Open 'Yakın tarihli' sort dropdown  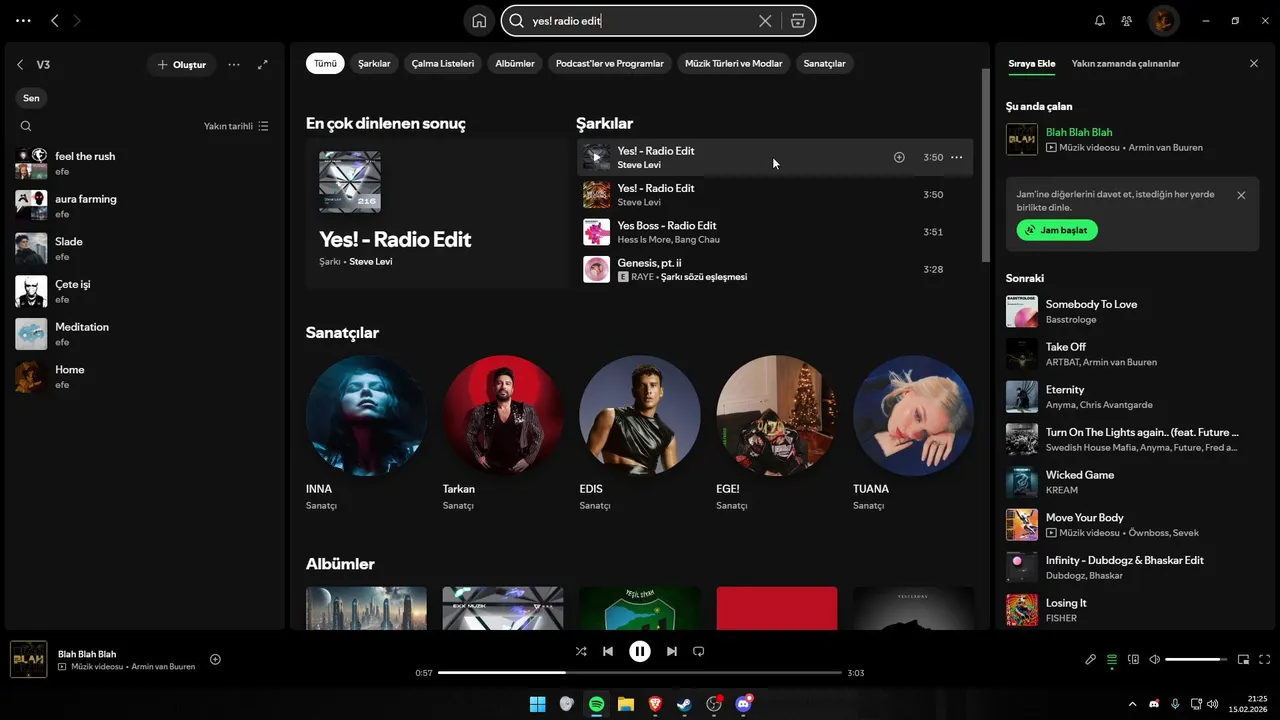click(x=236, y=126)
